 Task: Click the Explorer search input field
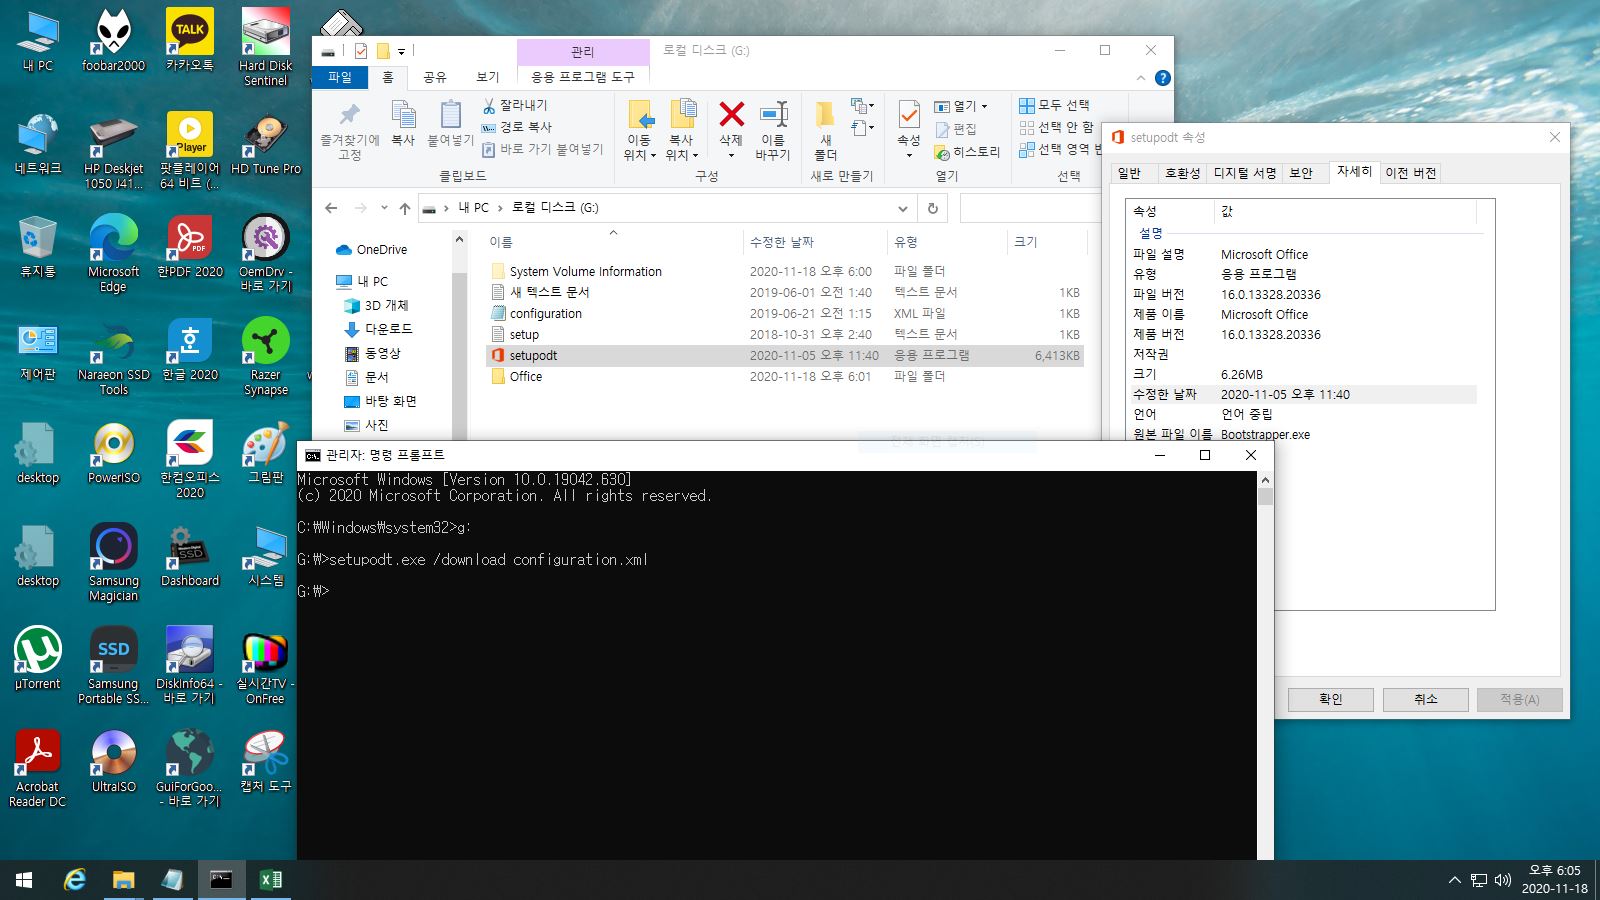coord(1030,208)
